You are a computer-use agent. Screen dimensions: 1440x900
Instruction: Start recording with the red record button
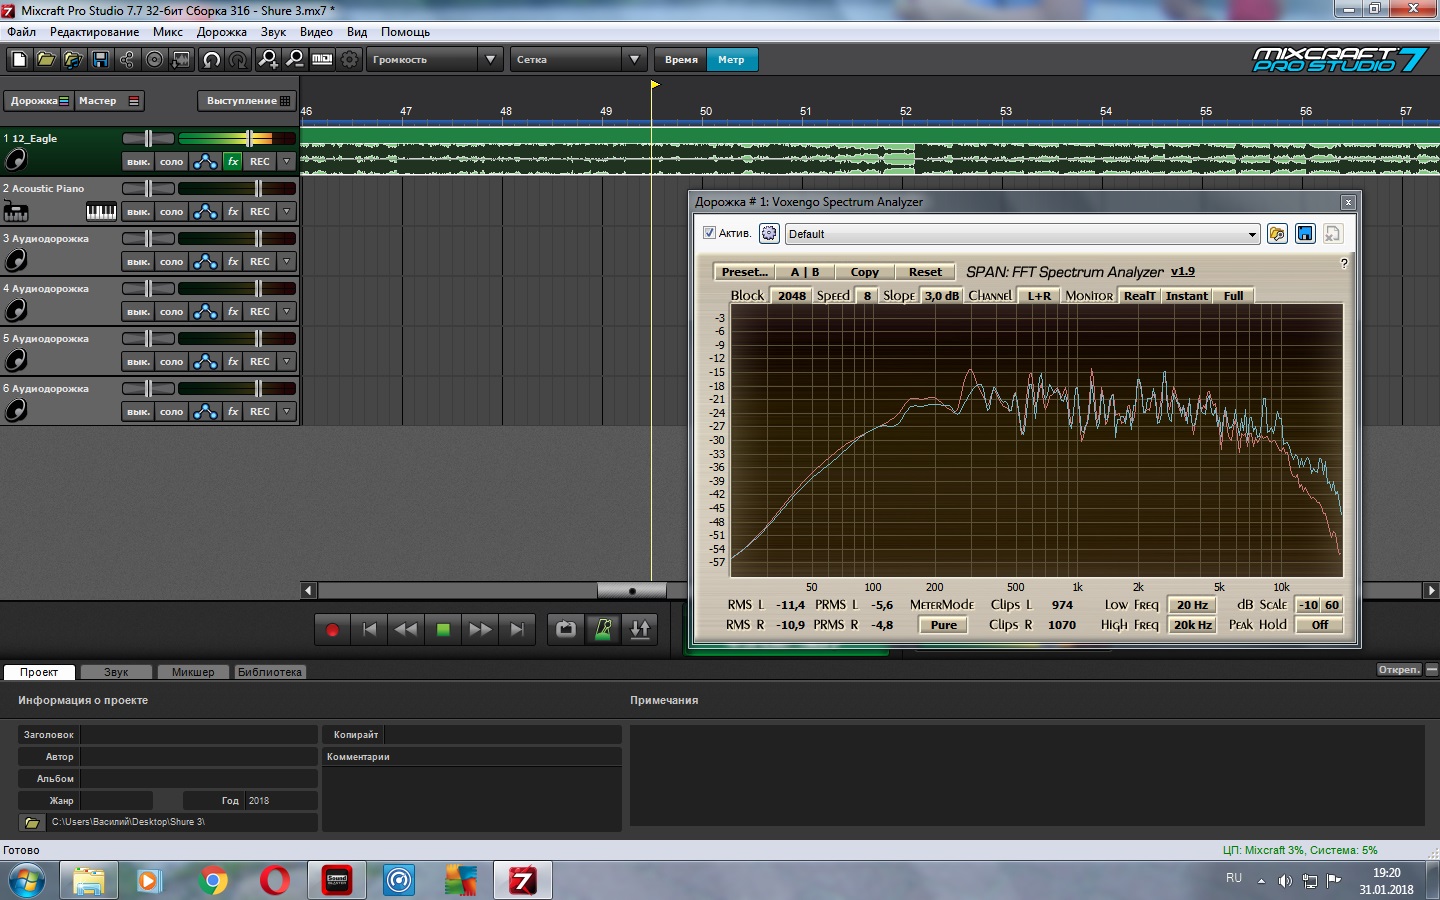tap(332, 629)
